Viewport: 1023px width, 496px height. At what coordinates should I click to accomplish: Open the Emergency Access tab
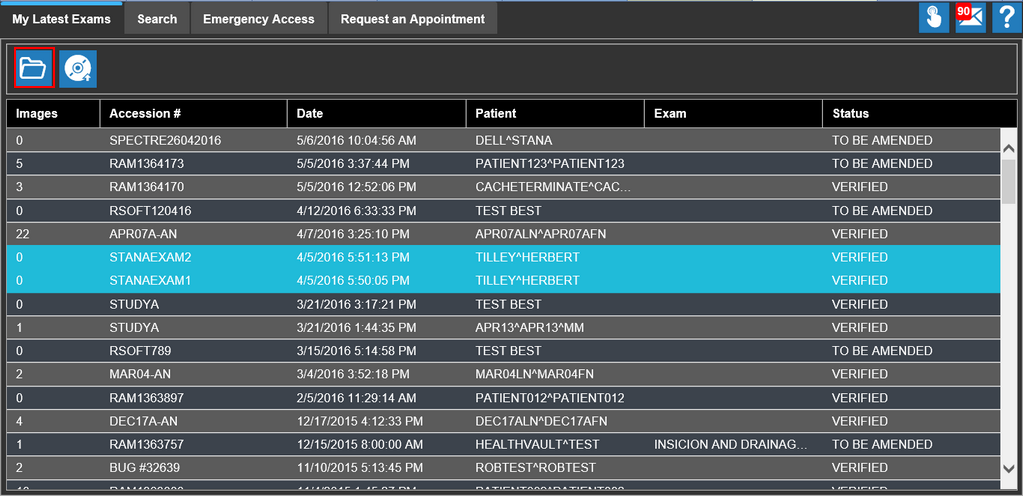(258, 19)
